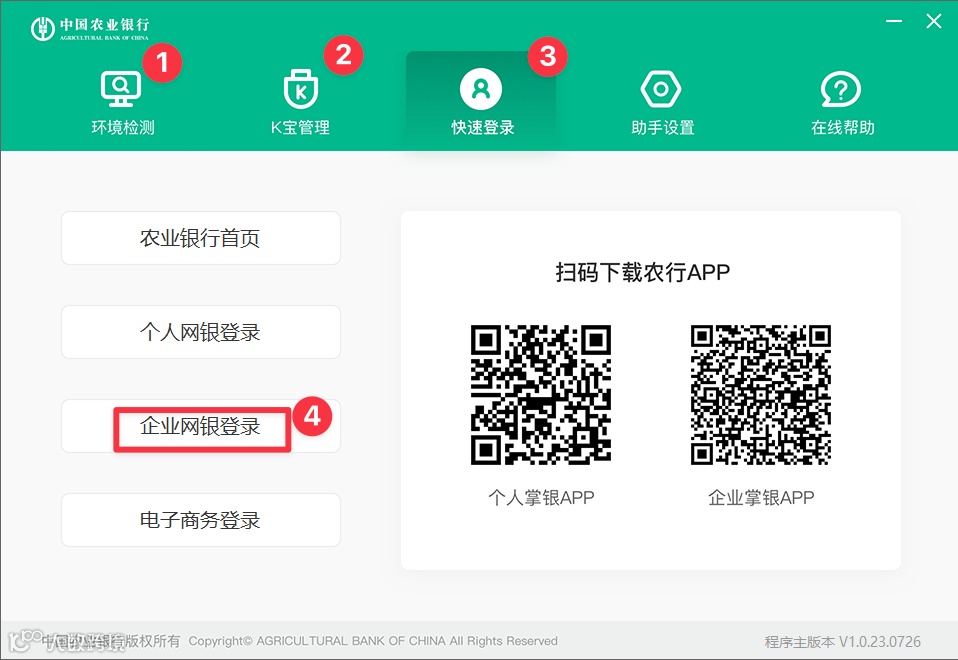
Task: Switch to the 快速登录 tab label
Action: coord(483,127)
